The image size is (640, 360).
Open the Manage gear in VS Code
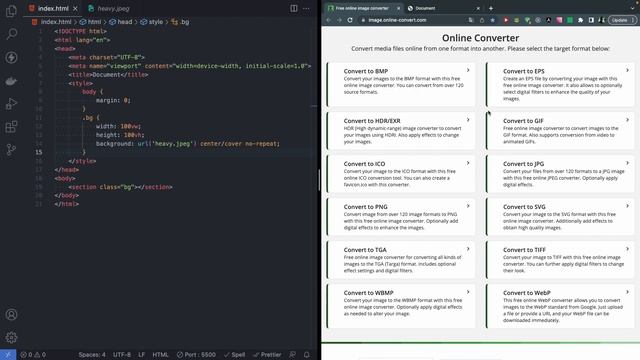[11, 338]
